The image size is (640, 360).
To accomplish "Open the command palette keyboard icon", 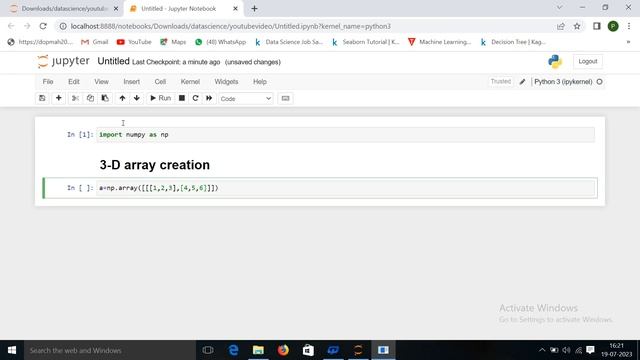I will pyautogui.click(x=285, y=98).
